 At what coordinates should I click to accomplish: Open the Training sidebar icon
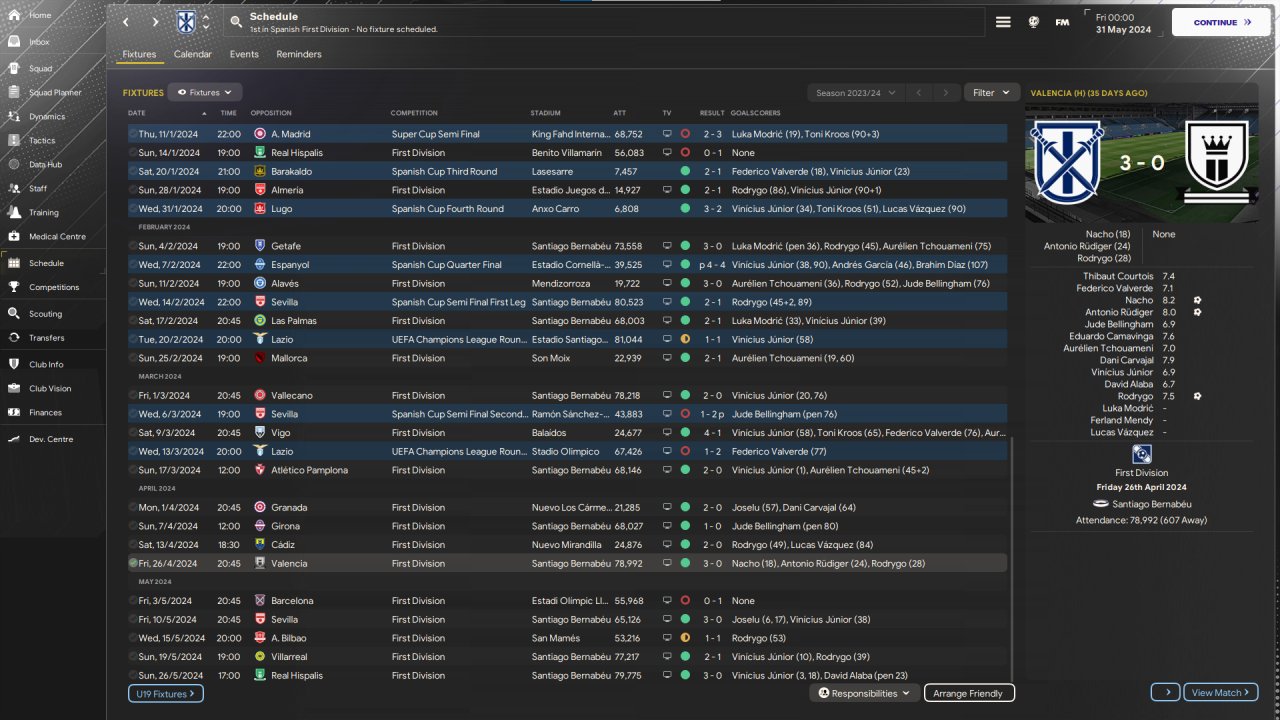point(14,212)
